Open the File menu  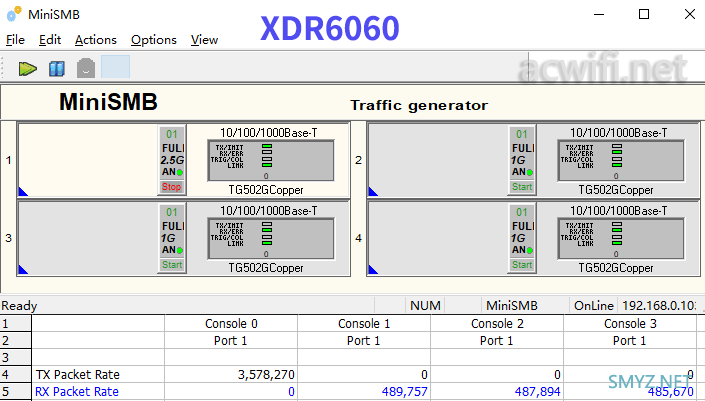click(15, 40)
